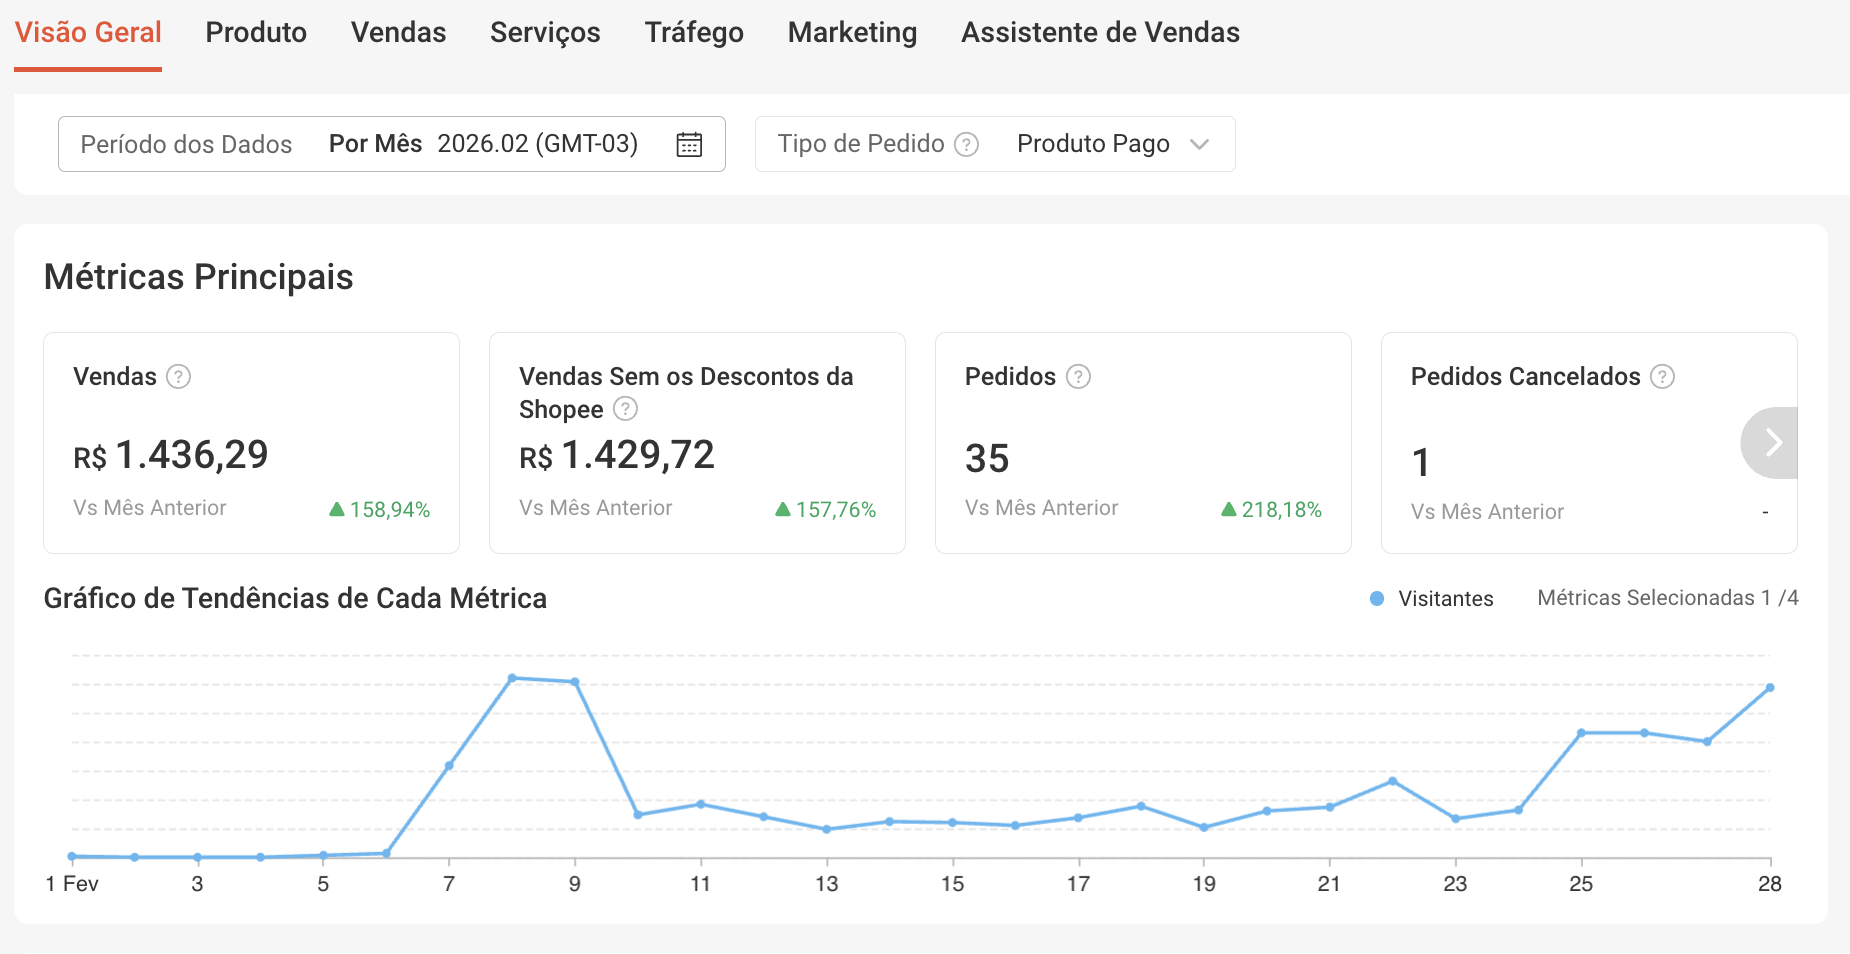
Task: Switch to the Produto tab
Action: click(256, 33)
